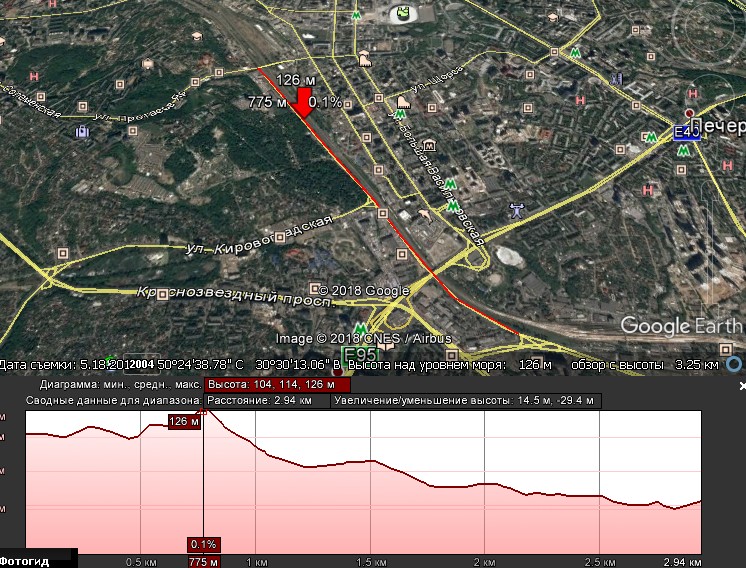
Task: Open historical imagery via the 2004 year indicator
Action: tap(141, 365)
